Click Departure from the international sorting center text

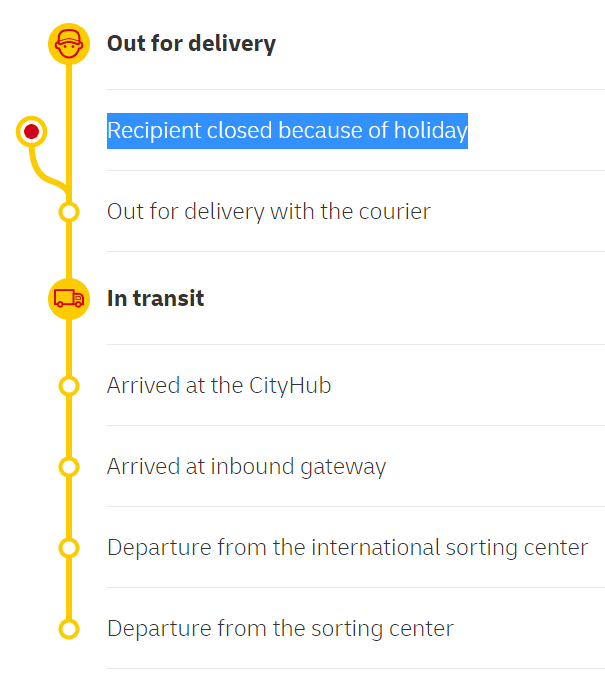347,548
